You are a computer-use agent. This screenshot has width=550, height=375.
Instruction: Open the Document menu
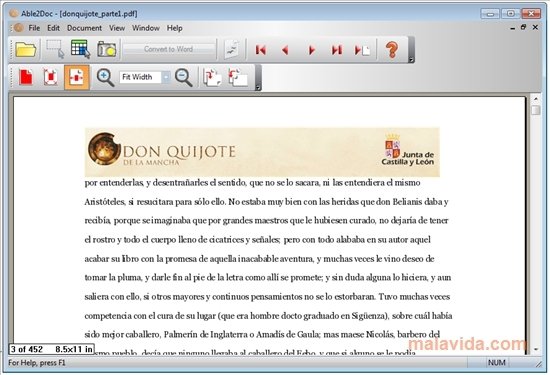tap(84, 28)
